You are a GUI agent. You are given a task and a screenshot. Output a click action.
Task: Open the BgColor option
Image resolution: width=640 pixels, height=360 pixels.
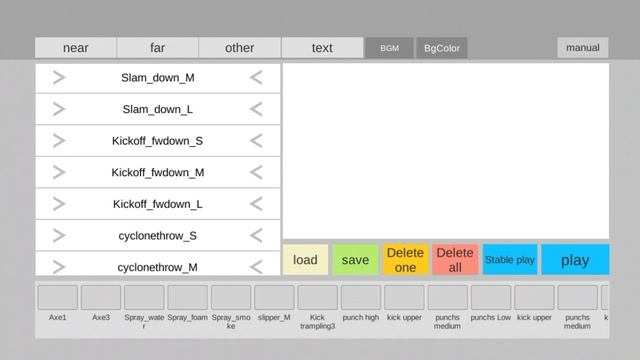[442, 48]
